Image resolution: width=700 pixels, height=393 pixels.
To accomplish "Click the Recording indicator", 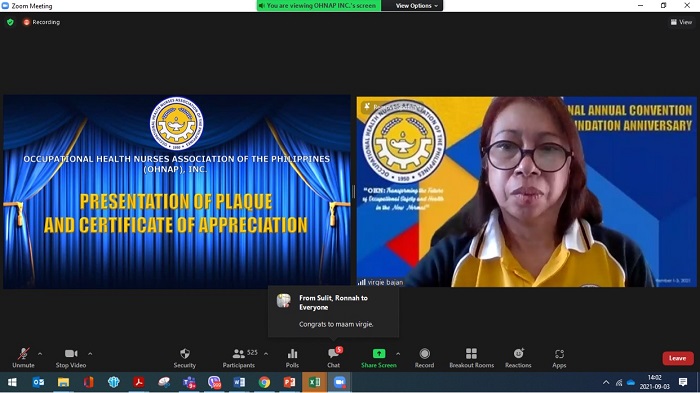I will pos(42,22).
